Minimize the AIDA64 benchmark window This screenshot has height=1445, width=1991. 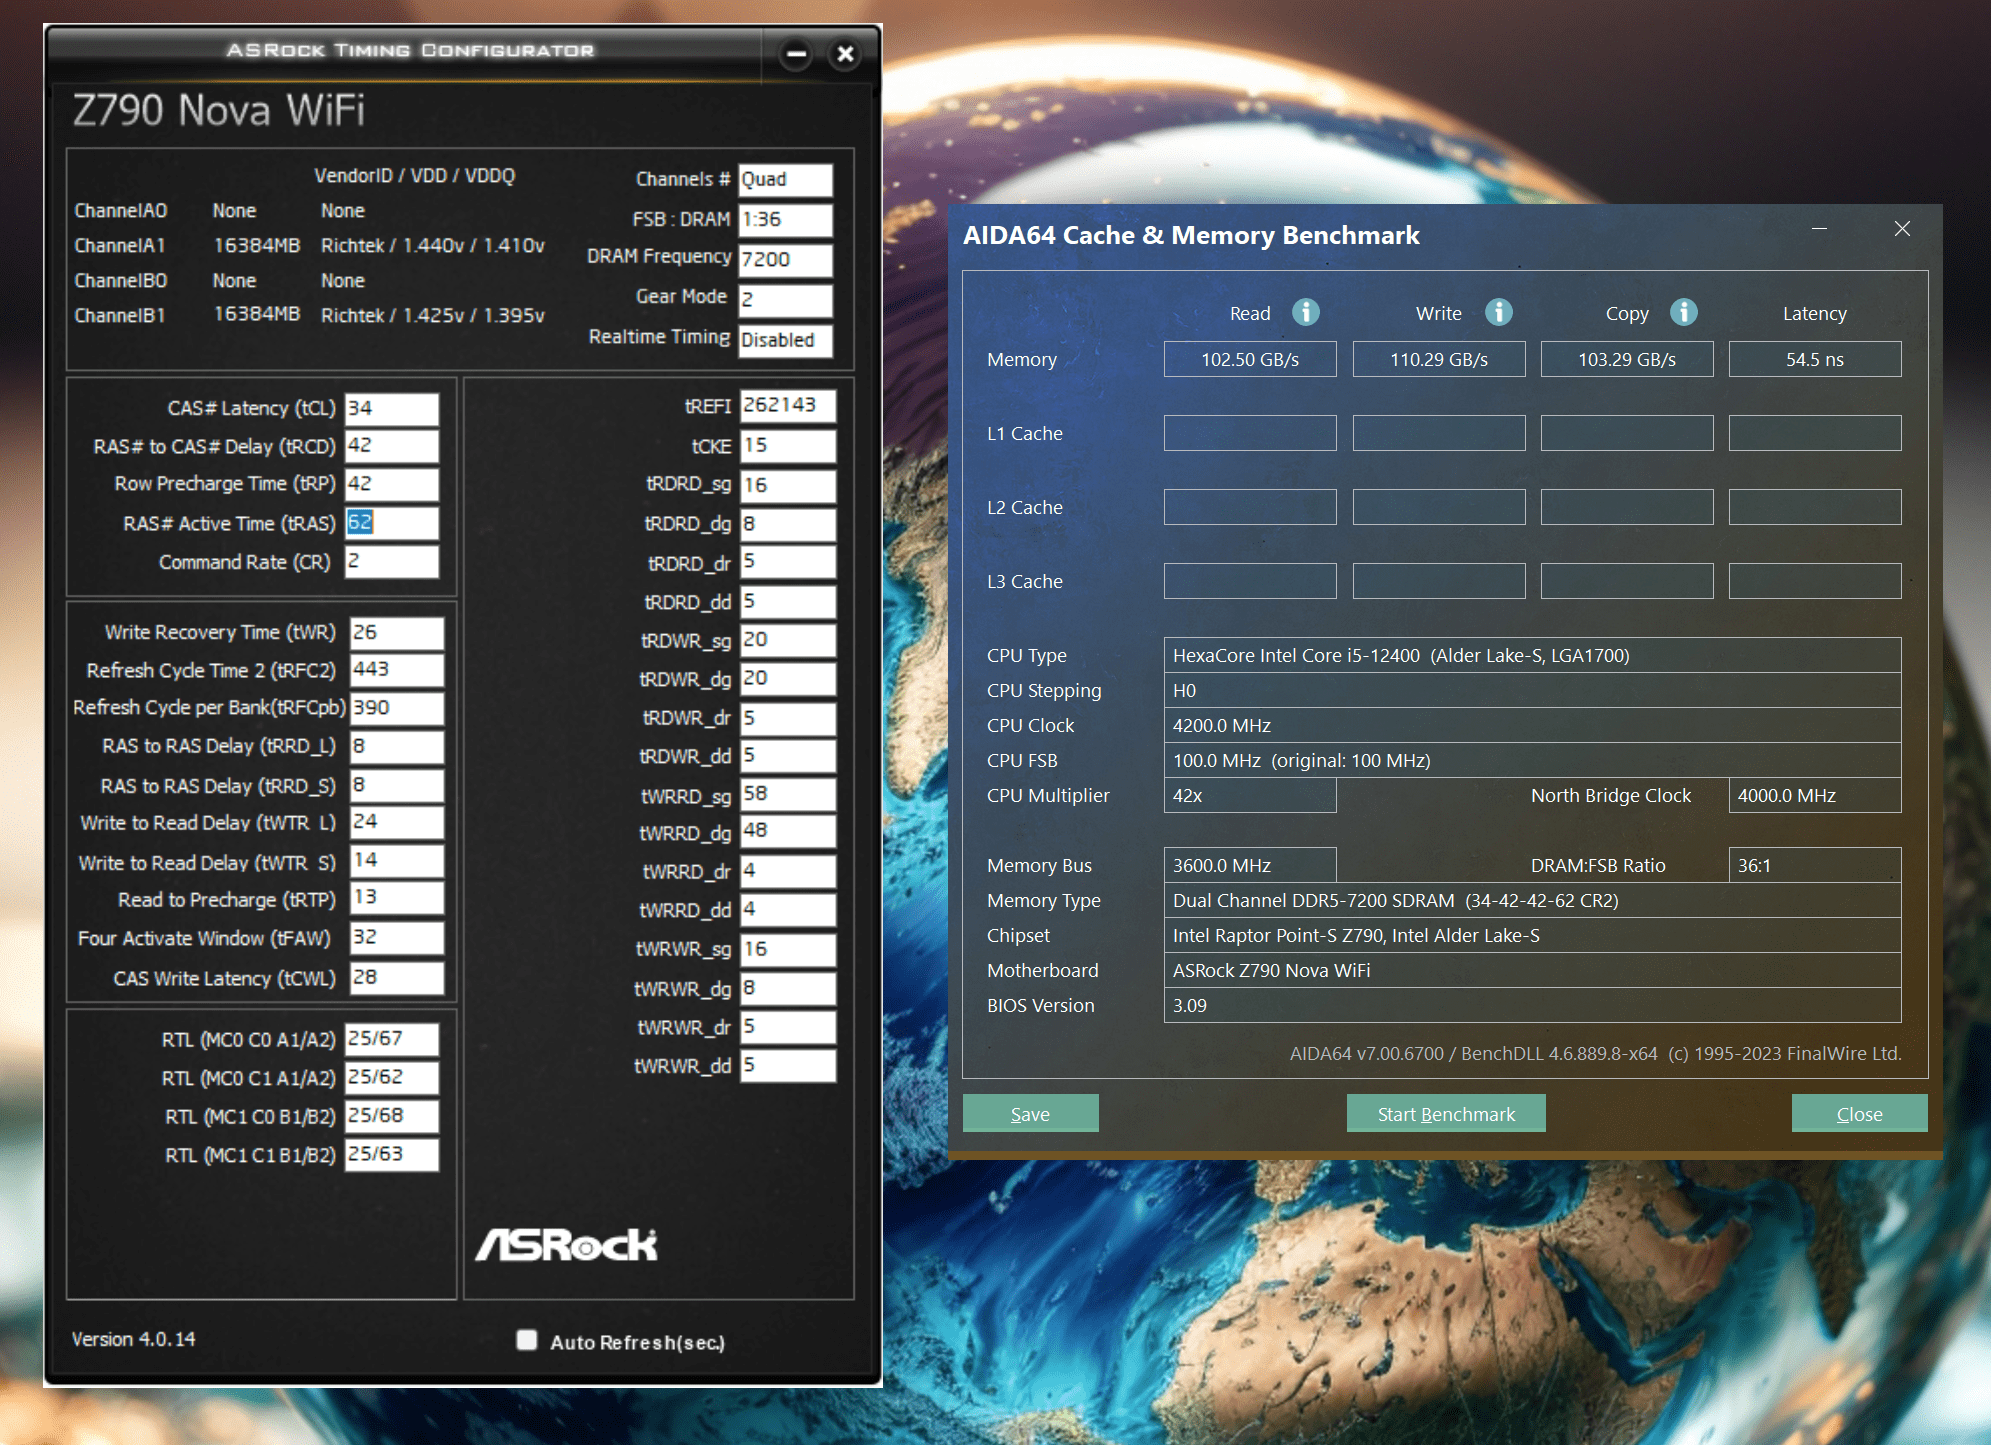tap(1819, 229)
